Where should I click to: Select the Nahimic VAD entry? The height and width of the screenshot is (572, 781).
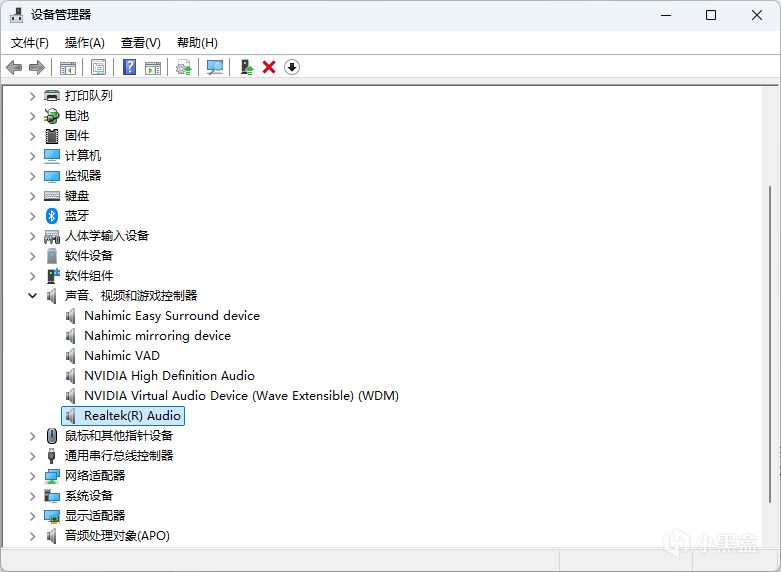point(122,356)
